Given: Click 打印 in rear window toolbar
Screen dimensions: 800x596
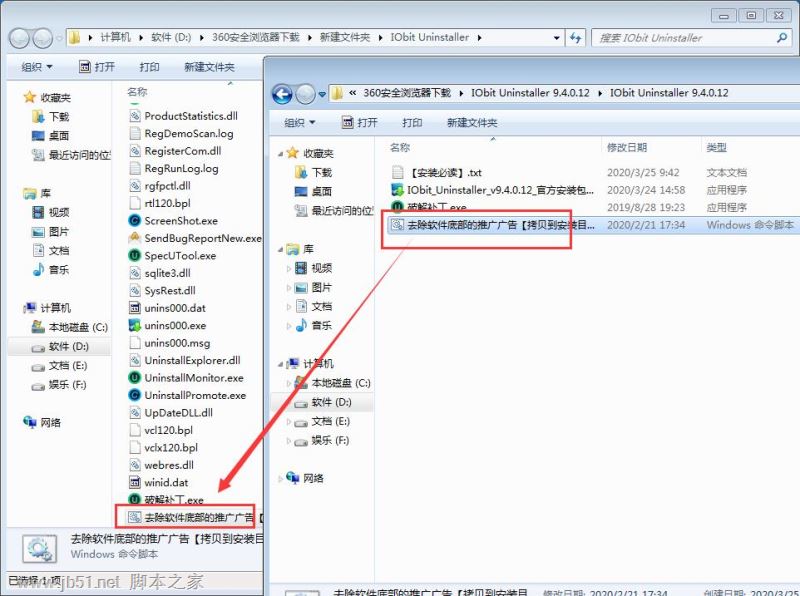Looking at the screenshot, I should point(149,67).
